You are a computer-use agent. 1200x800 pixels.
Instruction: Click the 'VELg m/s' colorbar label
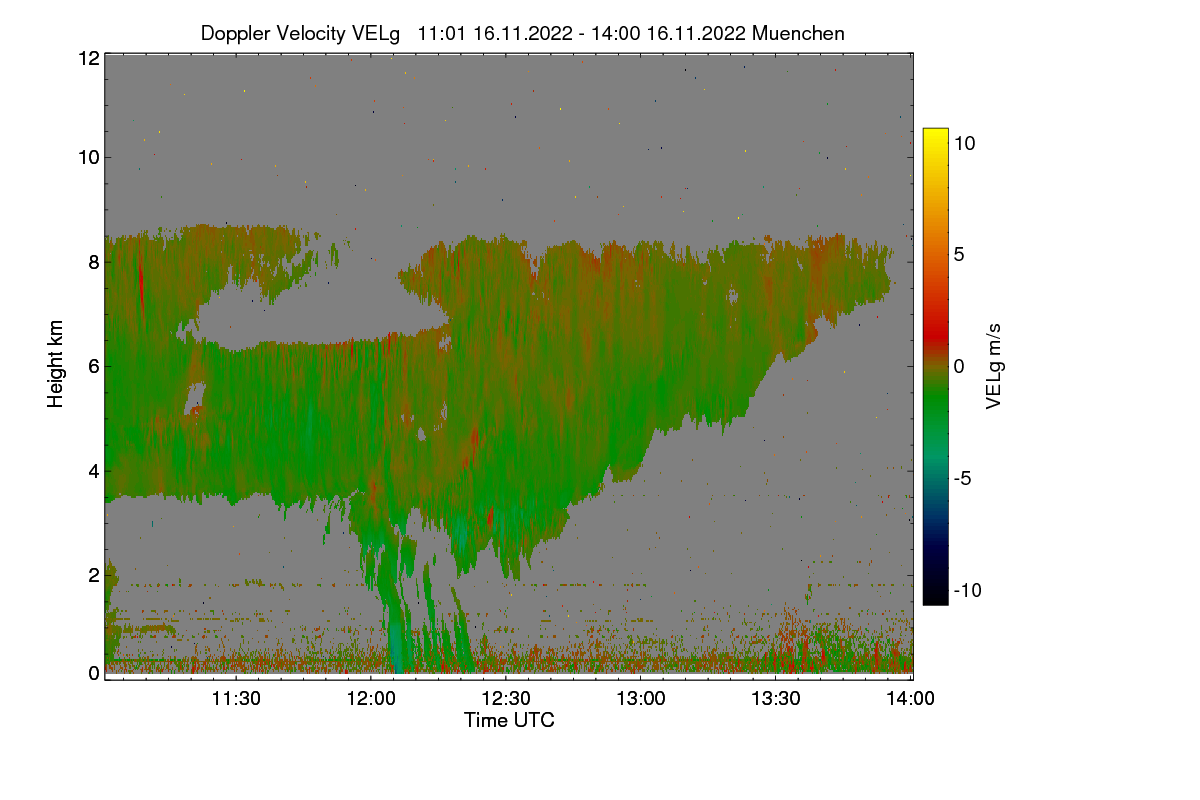click(x=993, y=365)
